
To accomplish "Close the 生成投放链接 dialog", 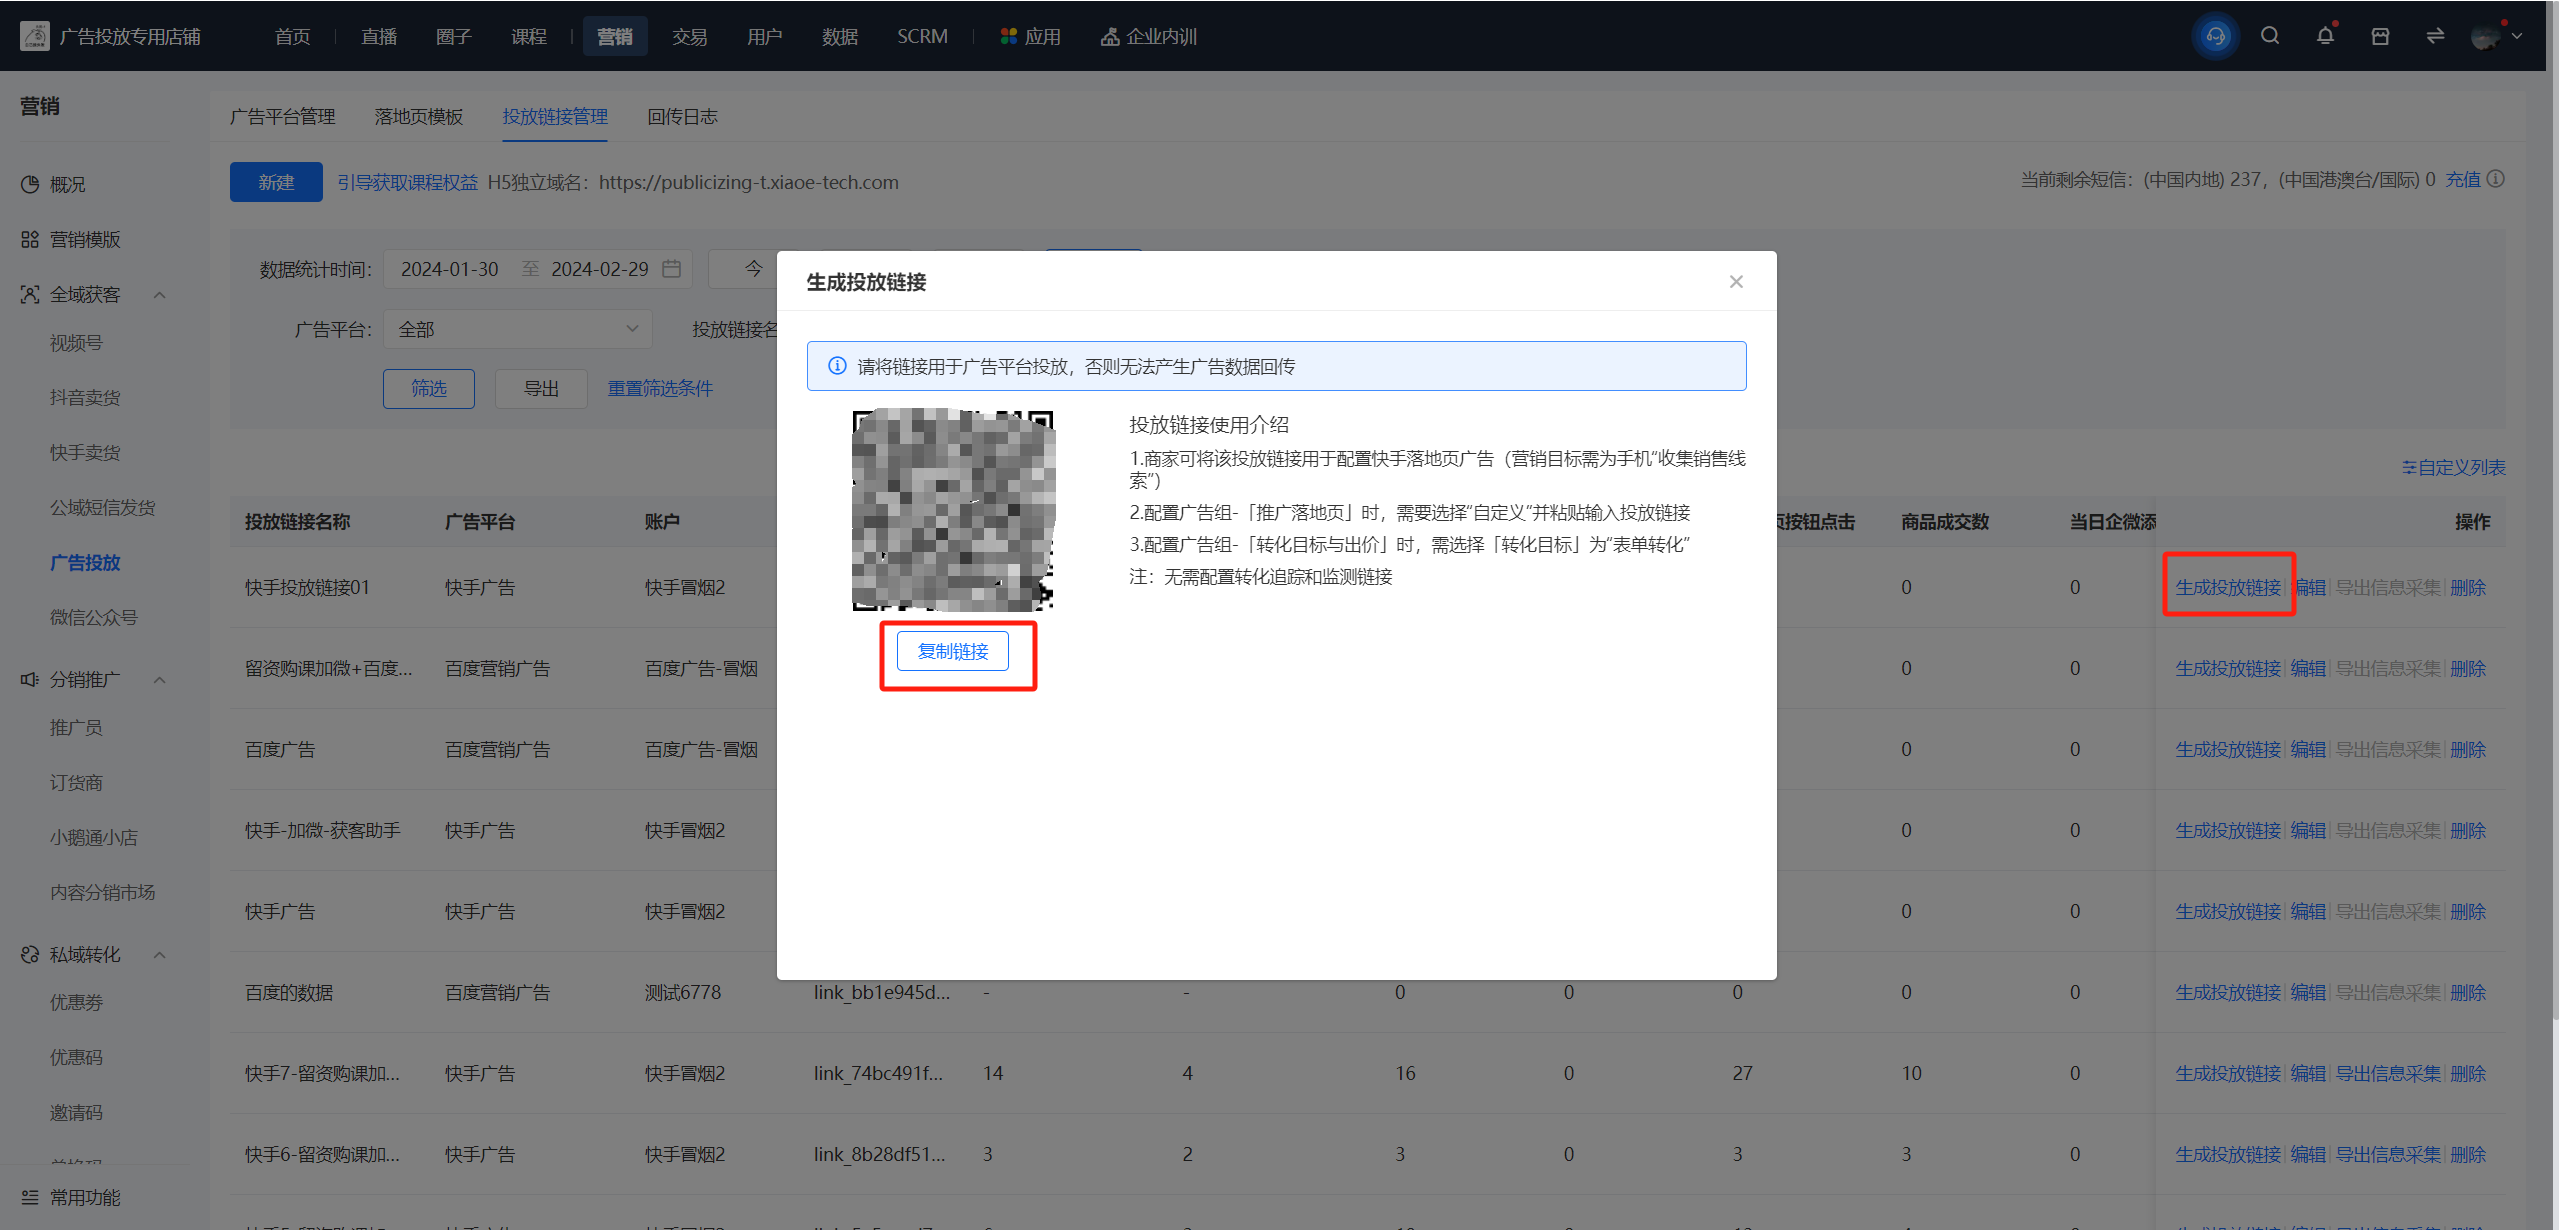I will (1736, 282).
